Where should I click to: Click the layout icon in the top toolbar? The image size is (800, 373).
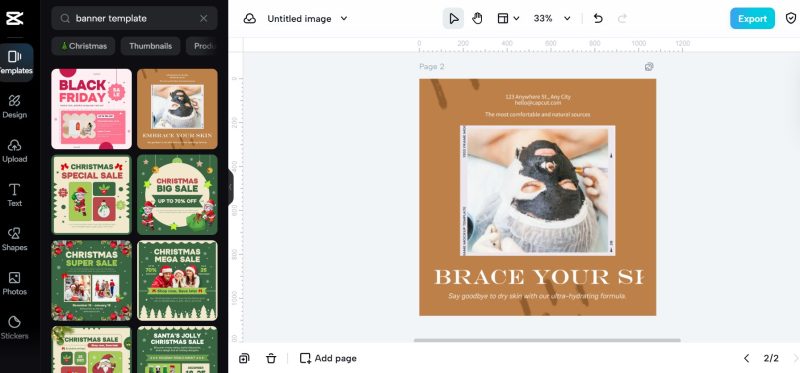coord(503,19)
